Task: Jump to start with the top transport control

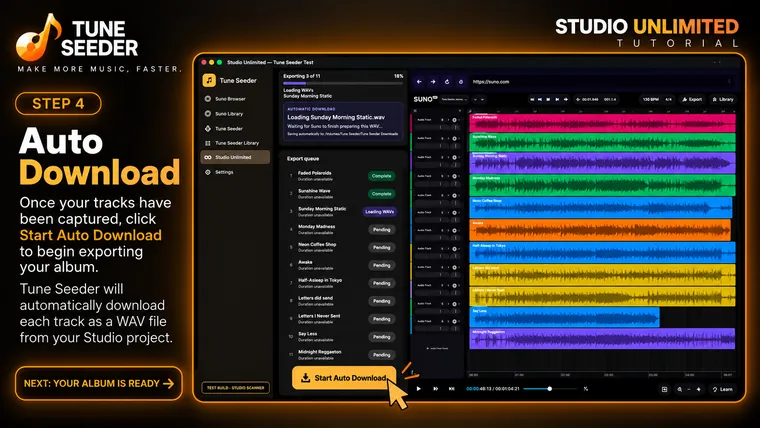Action: click(532, 99)
